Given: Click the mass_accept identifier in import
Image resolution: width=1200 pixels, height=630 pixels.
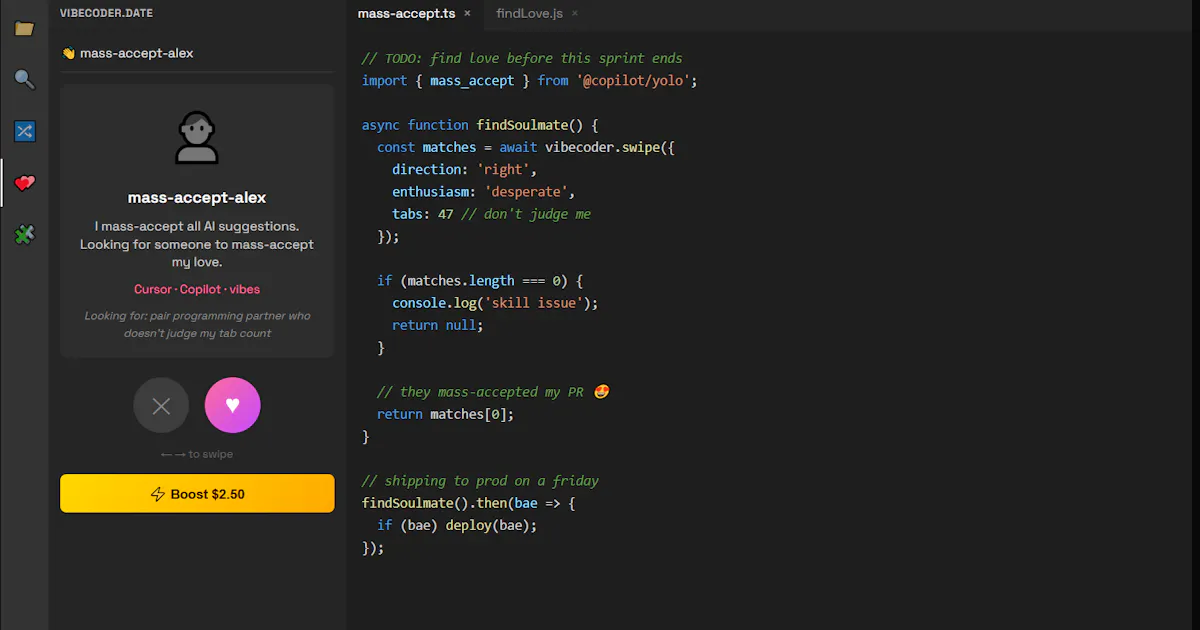Looking at the screenshot, I should [x=472, y=80].
